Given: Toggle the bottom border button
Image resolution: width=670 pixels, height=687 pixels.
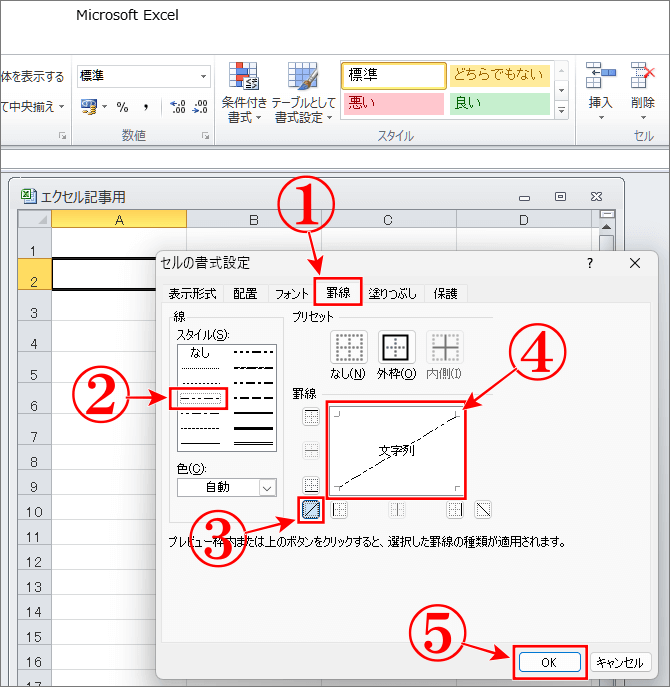Looking at the screenshot, I should pos(311,485).
